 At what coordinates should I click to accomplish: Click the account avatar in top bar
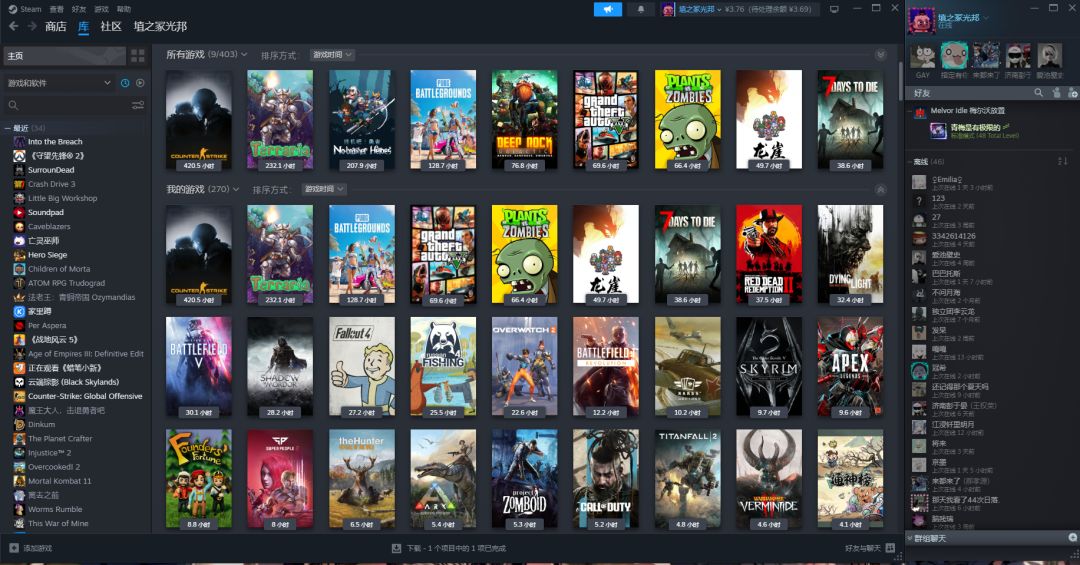click(667, 9)
